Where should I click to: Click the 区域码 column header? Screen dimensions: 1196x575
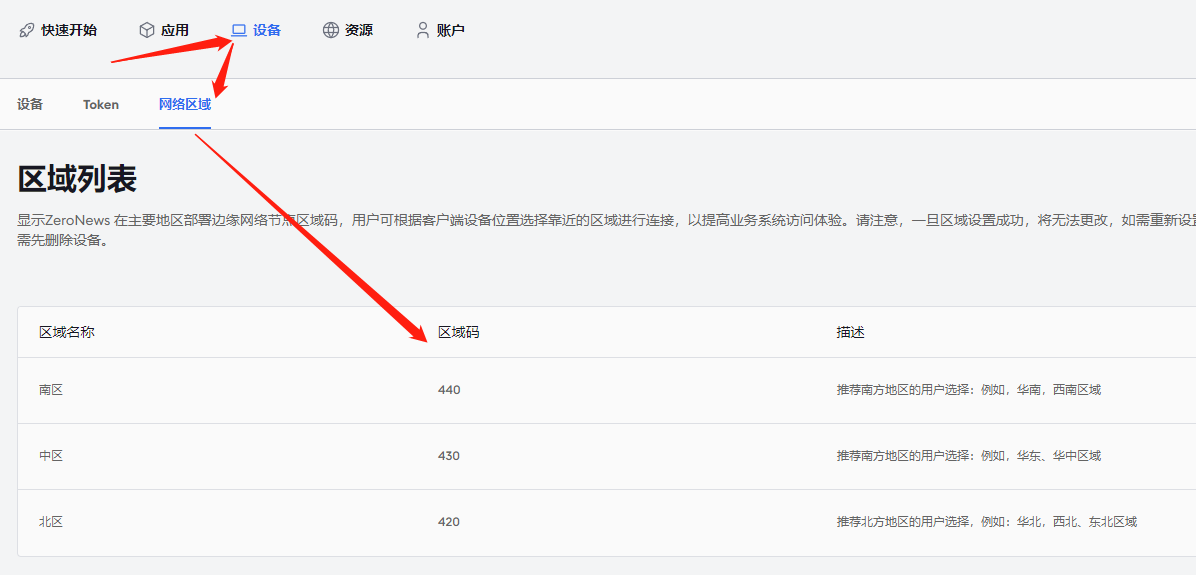(459, 332)
